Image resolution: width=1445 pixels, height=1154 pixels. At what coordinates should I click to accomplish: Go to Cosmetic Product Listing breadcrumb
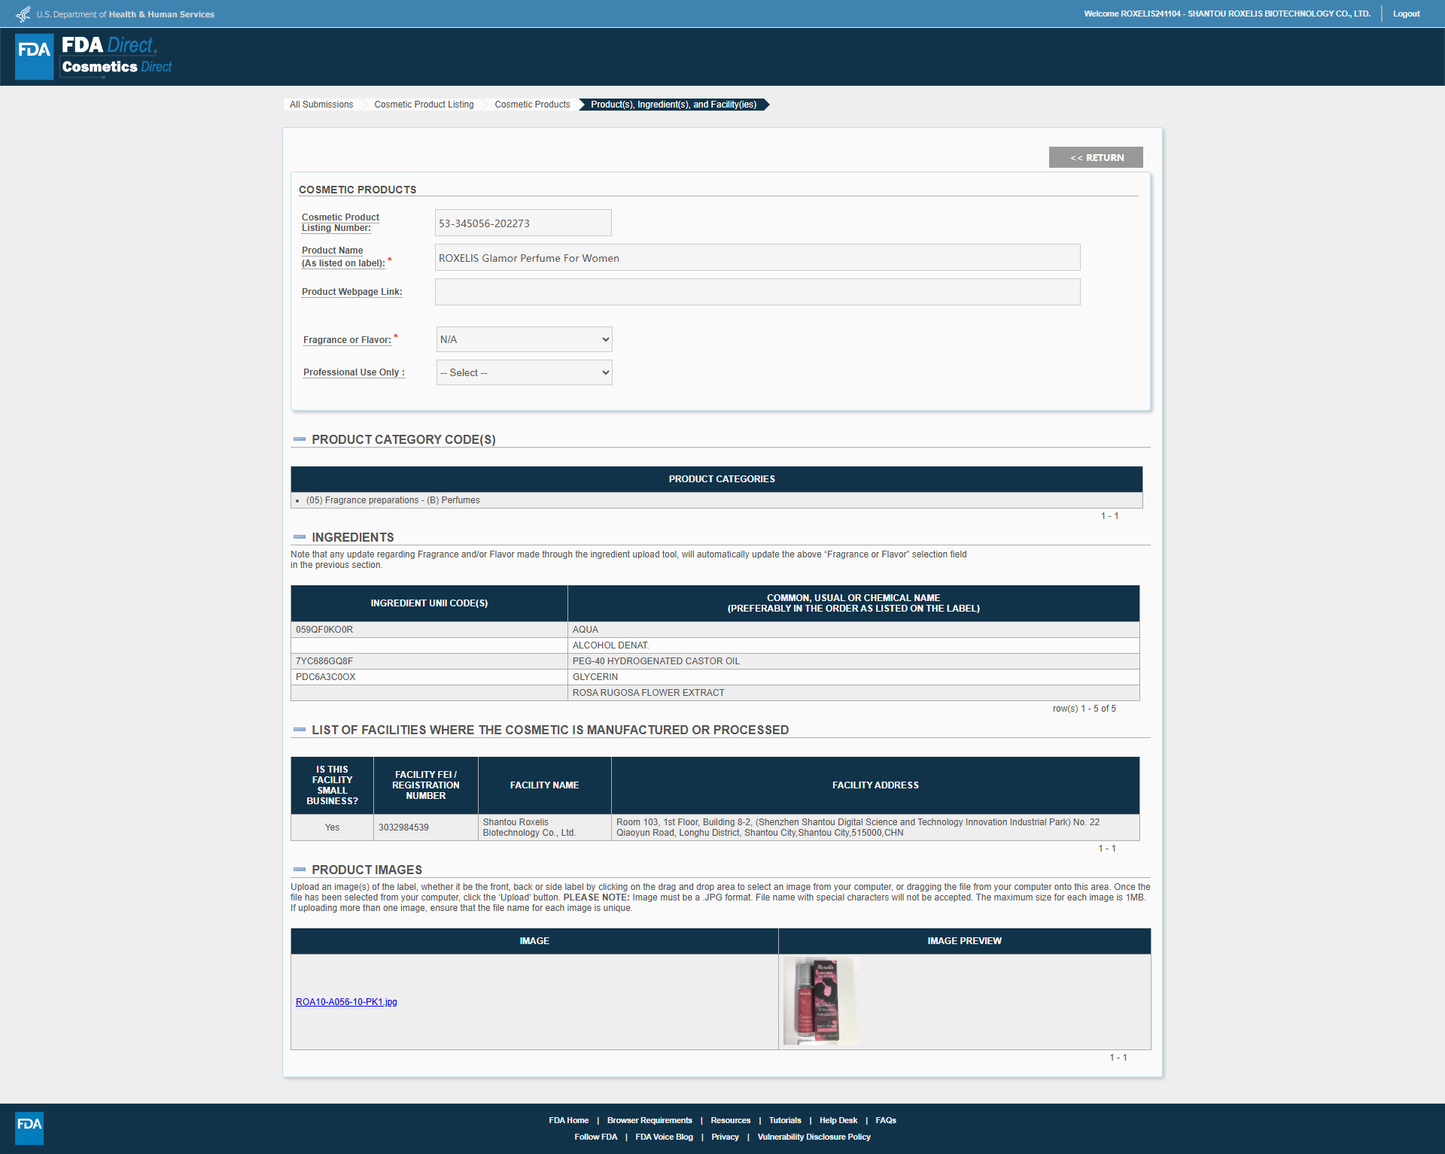424,104
